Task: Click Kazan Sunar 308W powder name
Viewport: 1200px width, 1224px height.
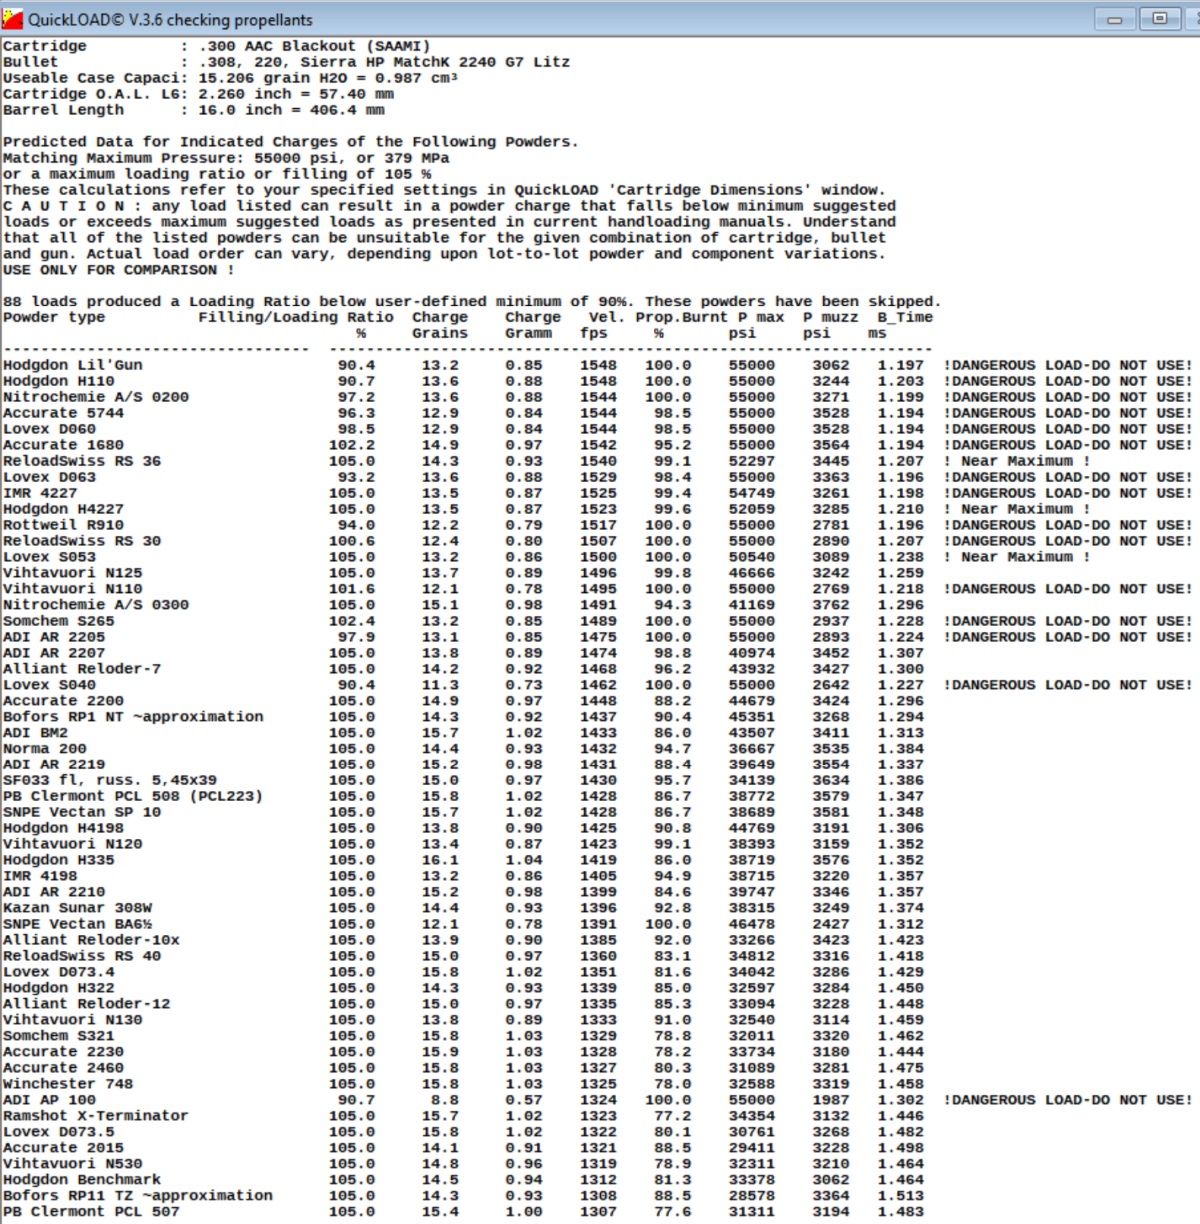Action: tap(77, 908)
